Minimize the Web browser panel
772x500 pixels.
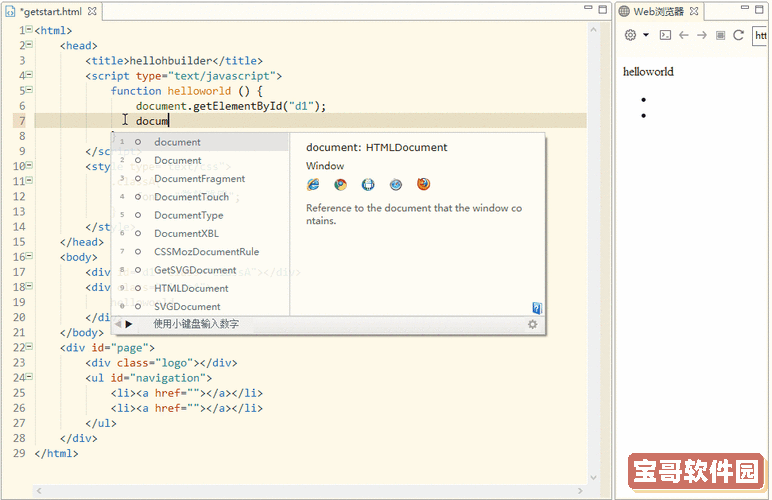pyautogui.click(x=745, y=8)
